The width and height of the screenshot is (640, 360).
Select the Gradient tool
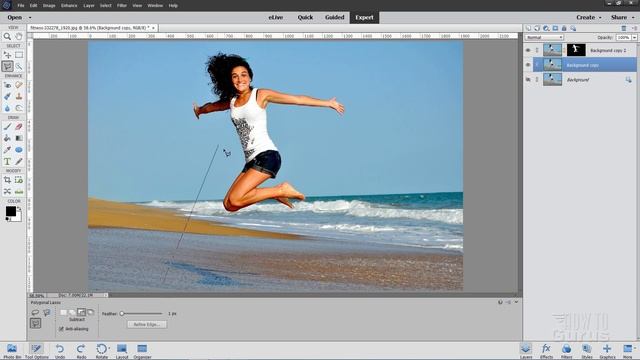tap(19, 138)
